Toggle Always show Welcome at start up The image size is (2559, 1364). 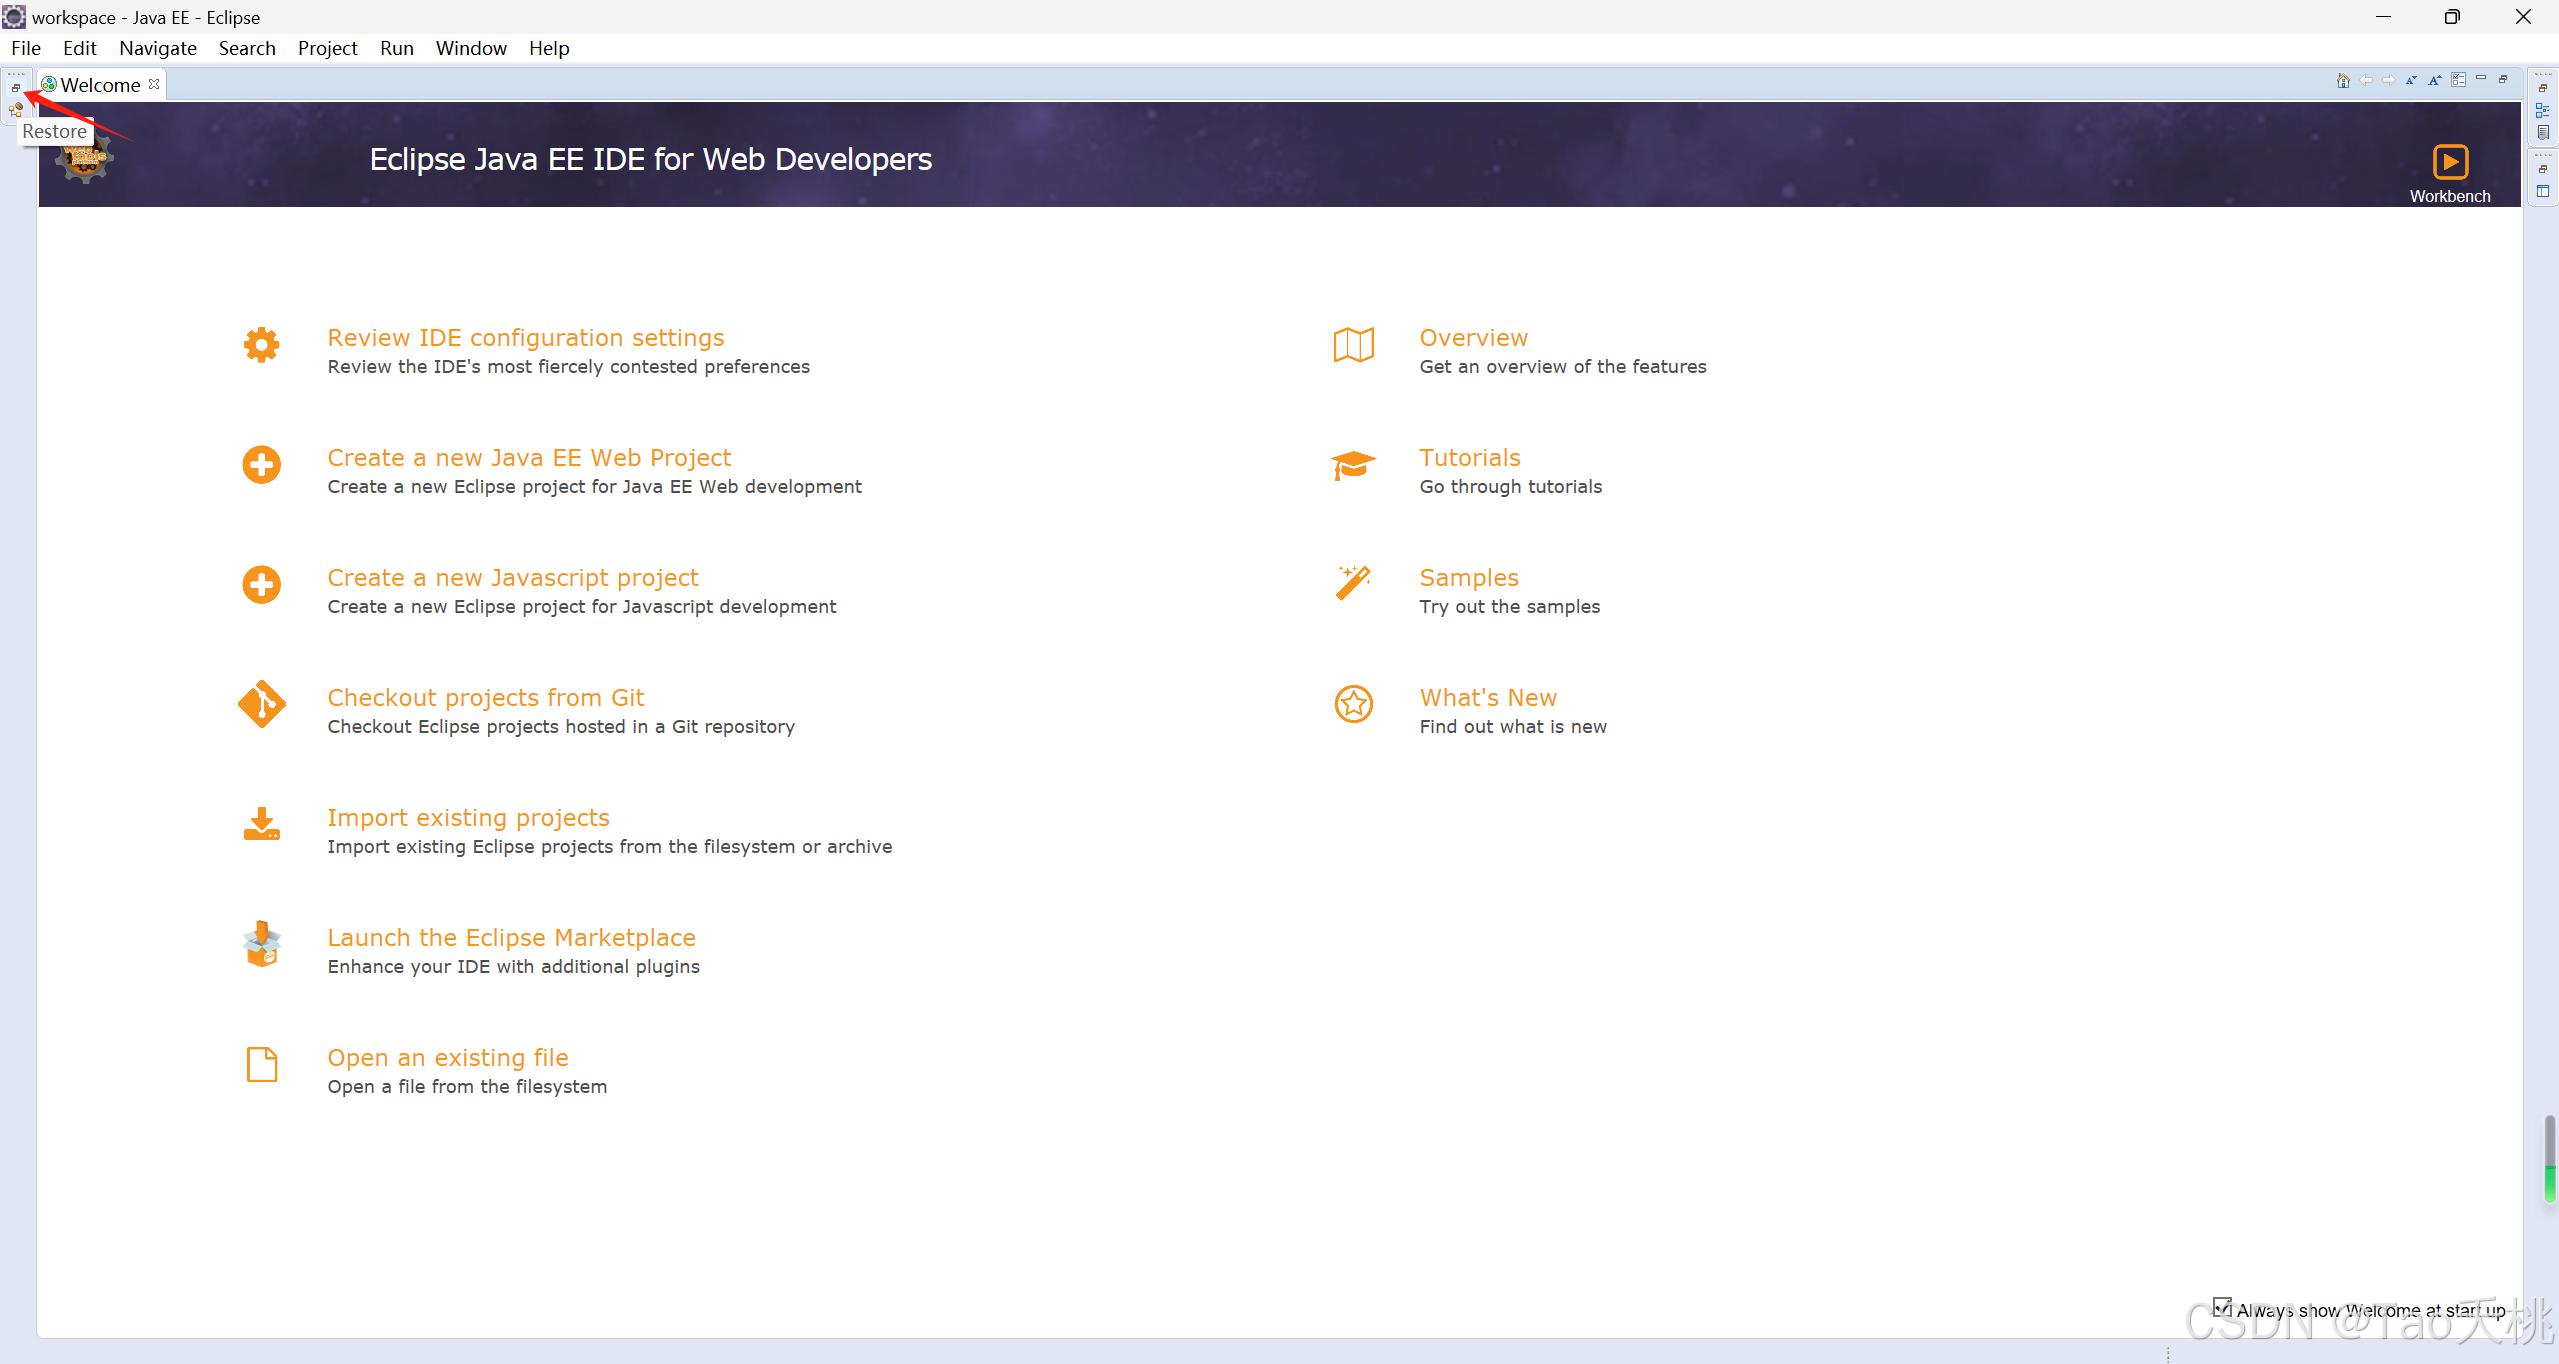pos(2221,1307)
